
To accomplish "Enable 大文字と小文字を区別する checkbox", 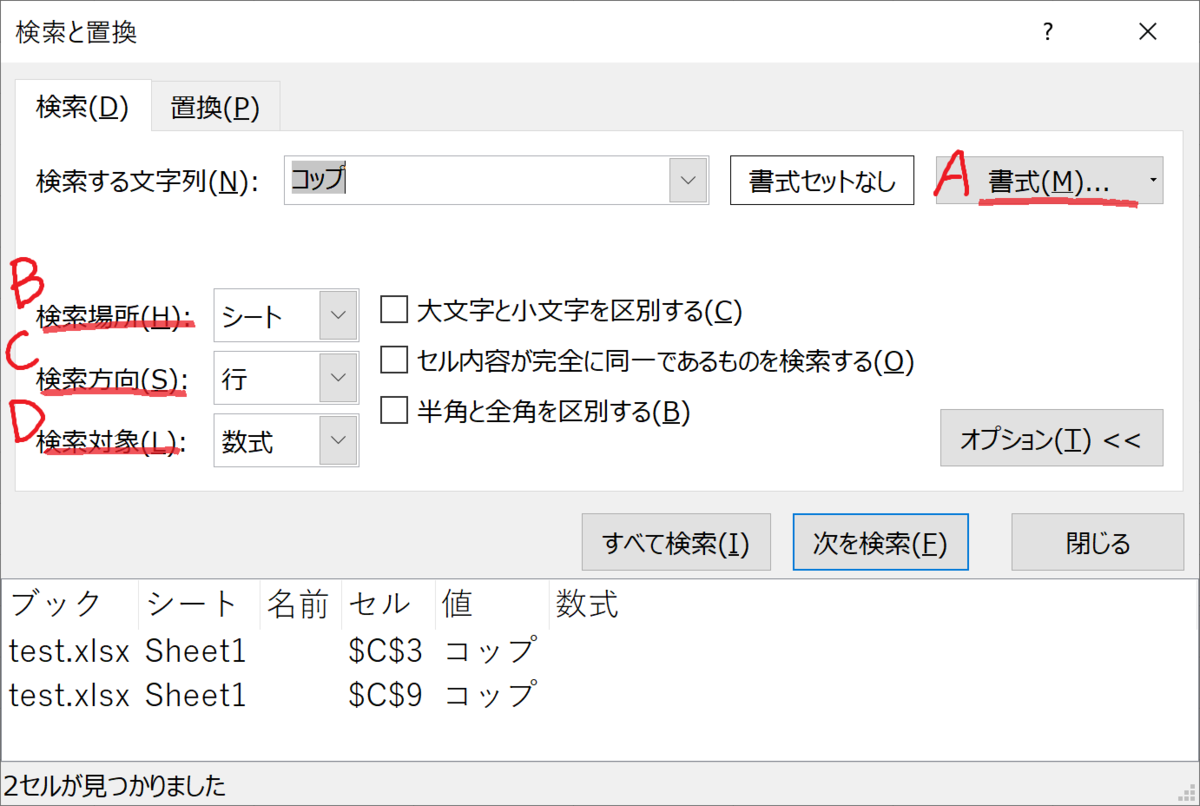I will point(394,311).
